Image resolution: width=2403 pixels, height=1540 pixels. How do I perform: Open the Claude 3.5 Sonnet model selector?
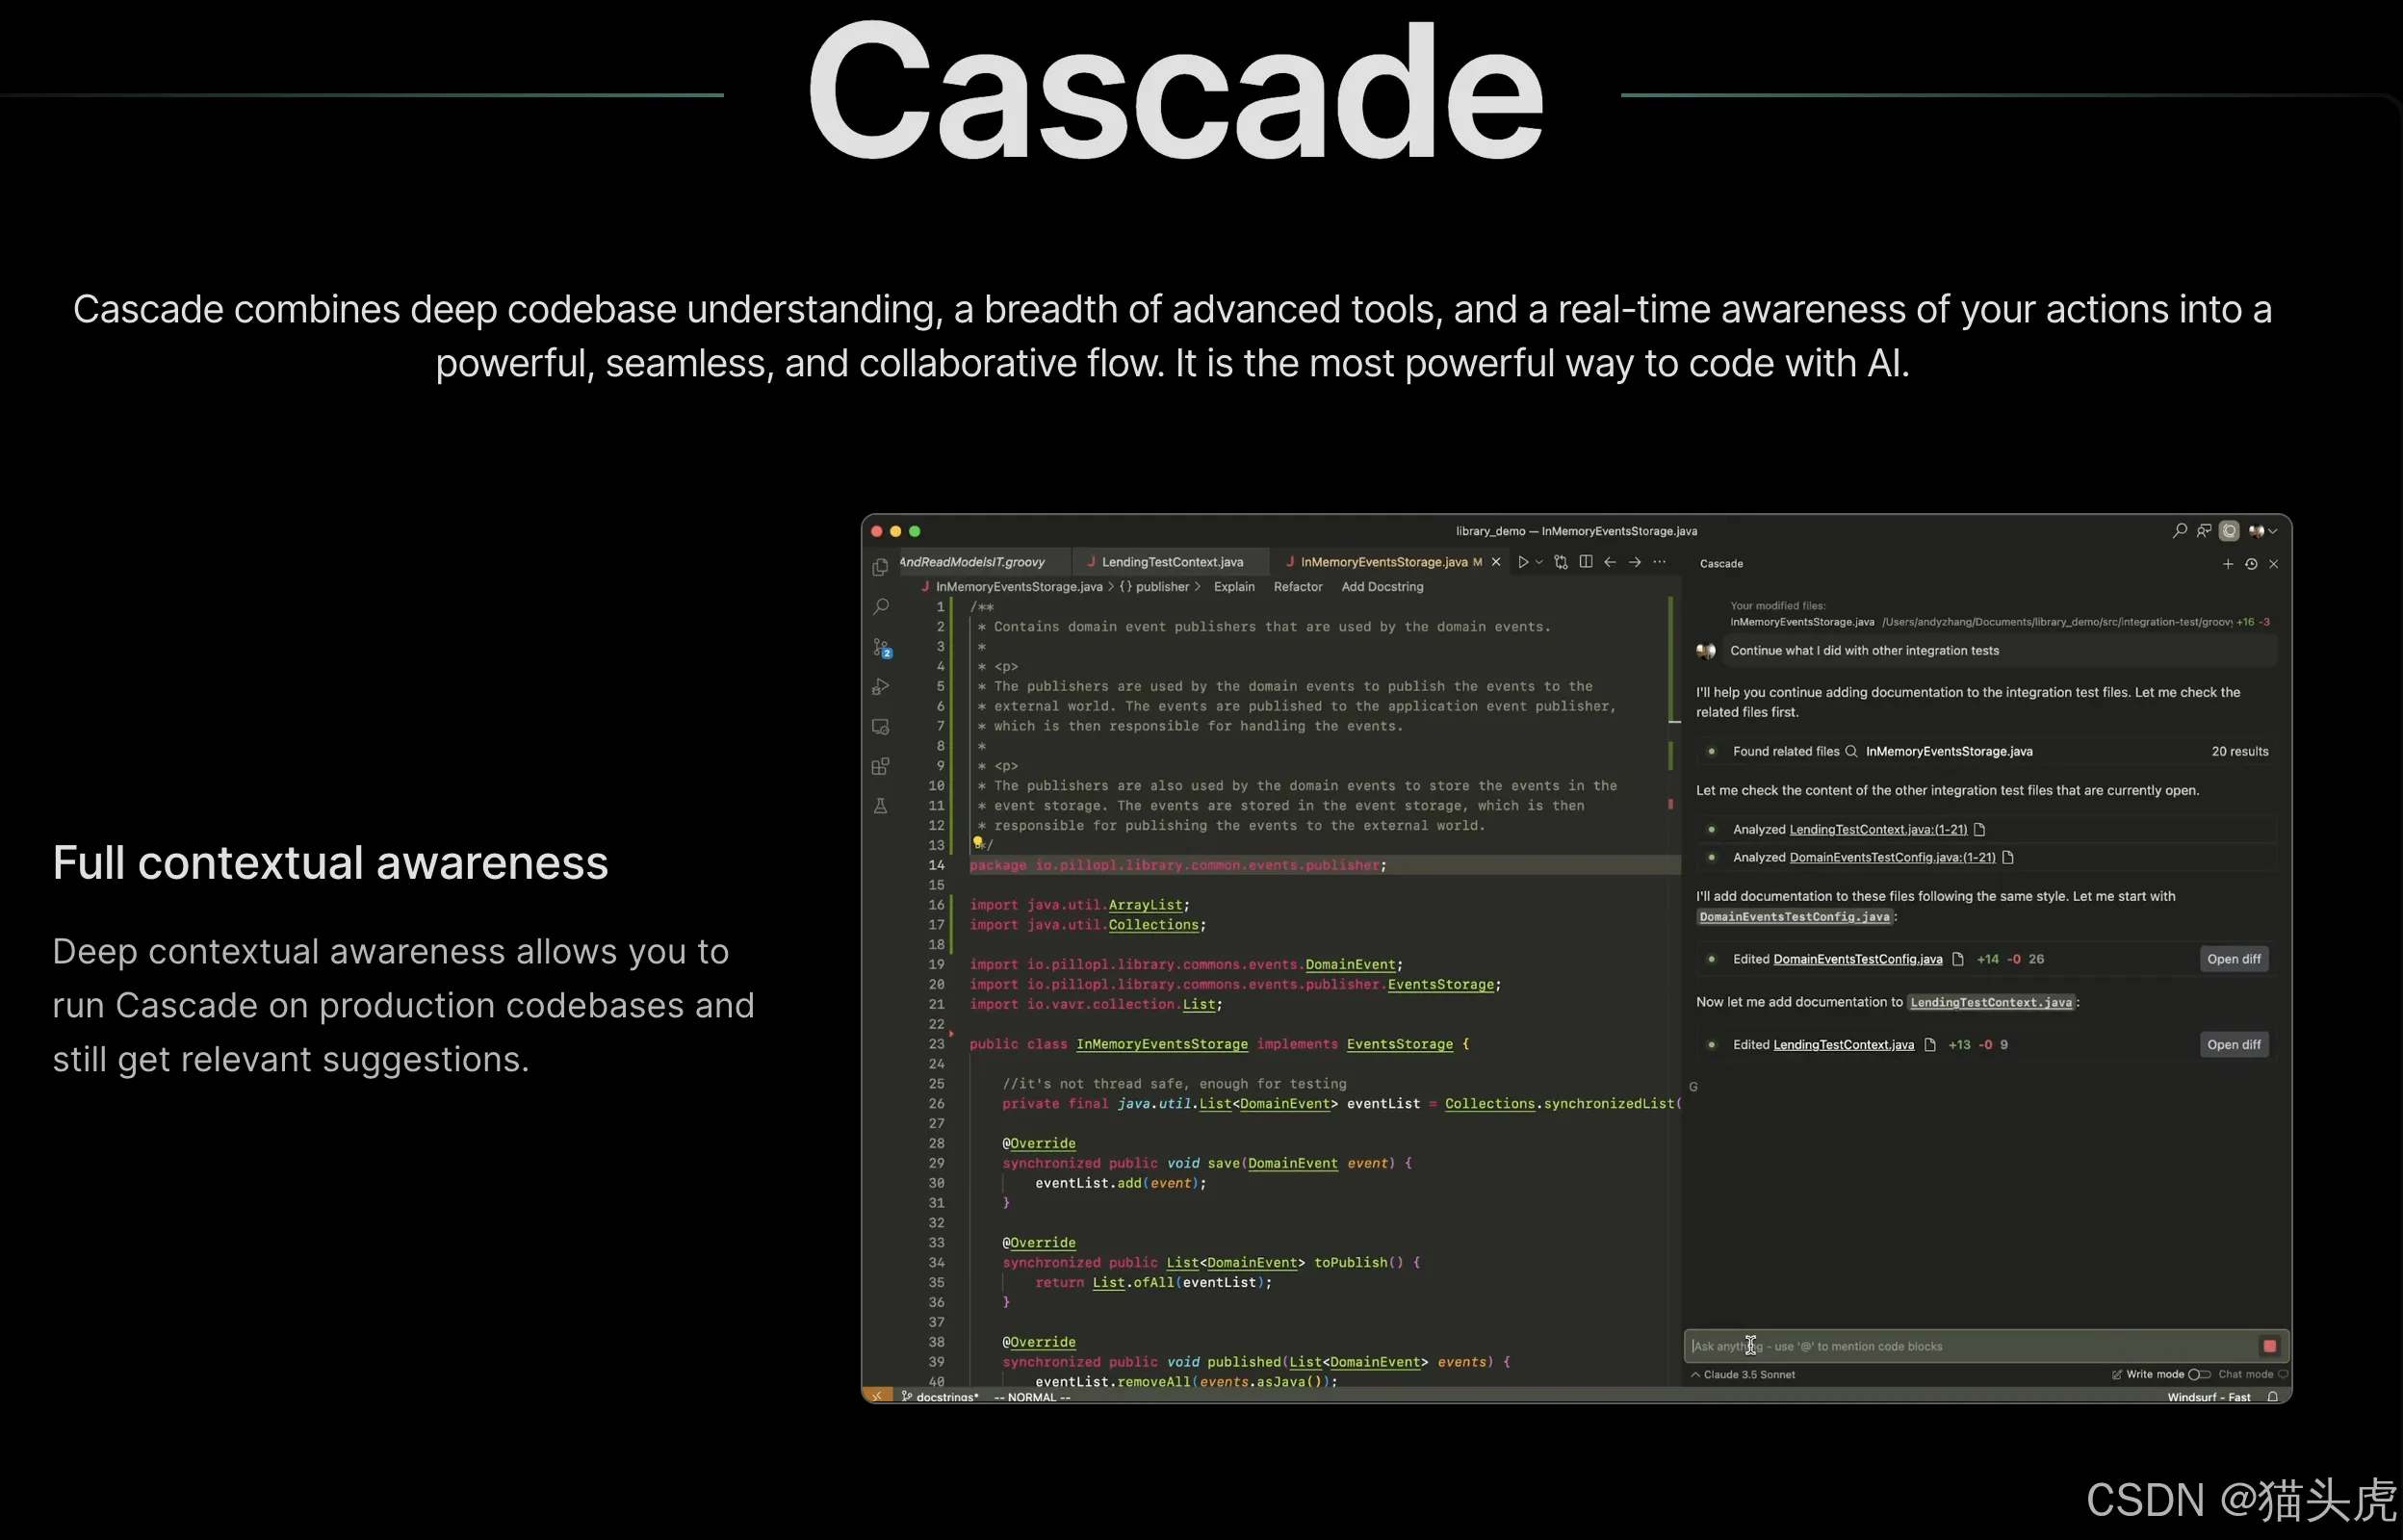click(x=1743, y=1375)
